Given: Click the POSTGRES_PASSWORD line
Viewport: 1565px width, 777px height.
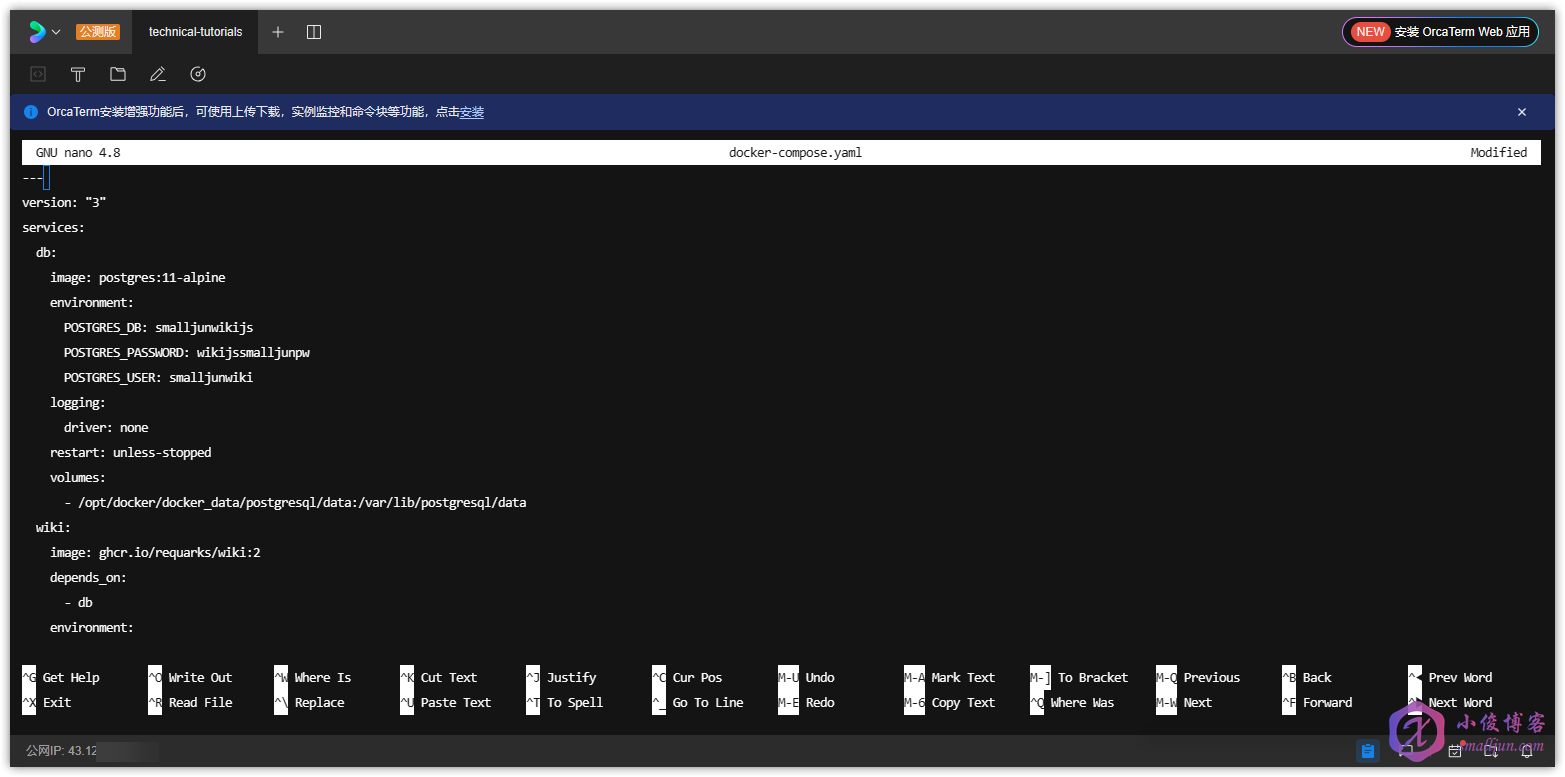Looking at the screenshot, I should 187,353.
